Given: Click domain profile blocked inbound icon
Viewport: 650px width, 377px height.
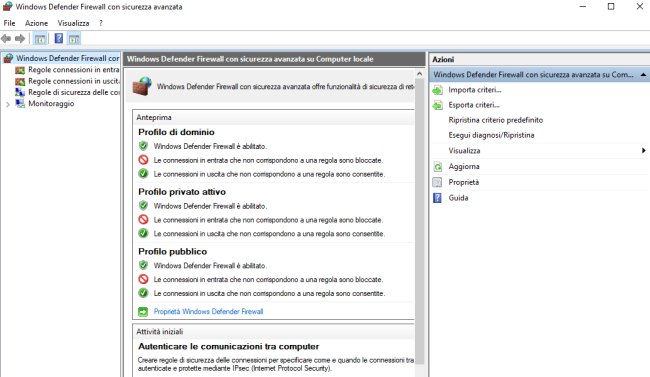Looking at the screenshot, I should (x=143, y=160).
